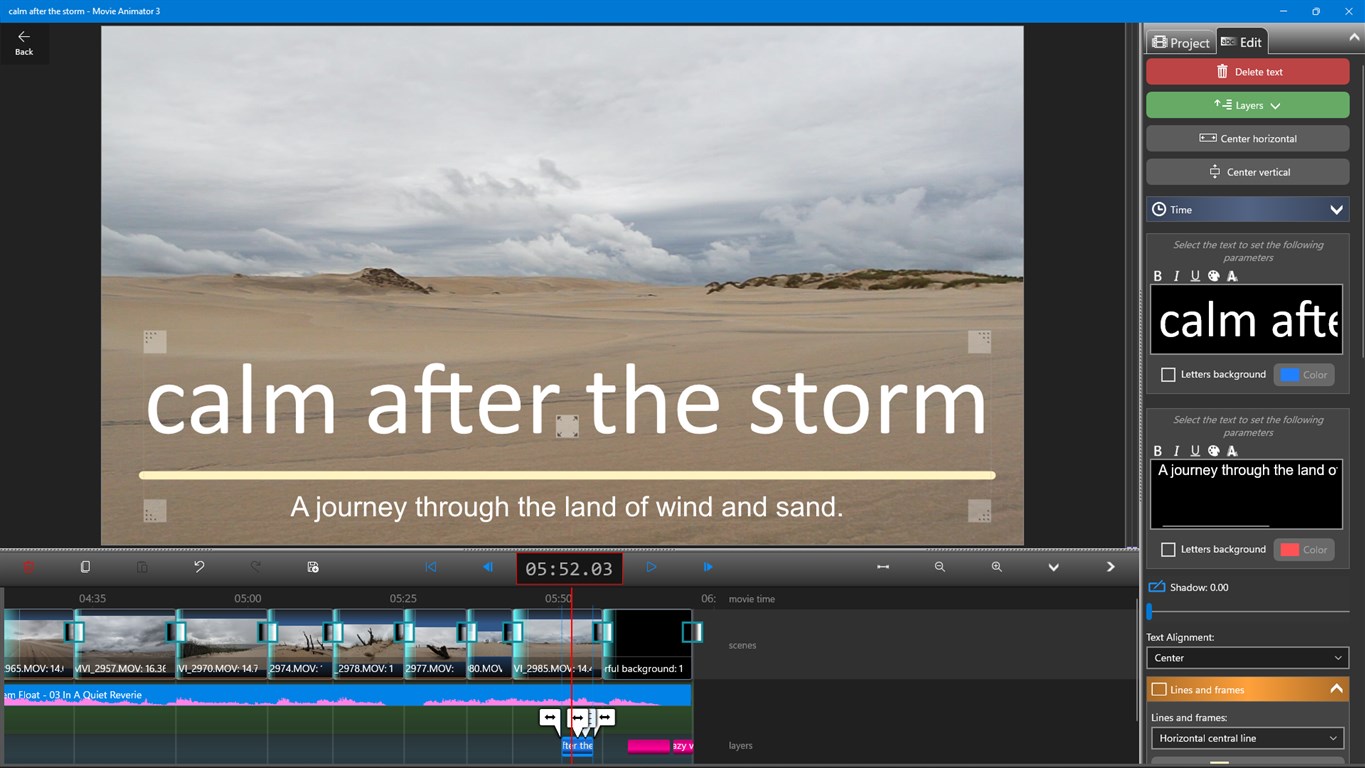Open the Horizontal central line dropdown

click(1247, 739)
